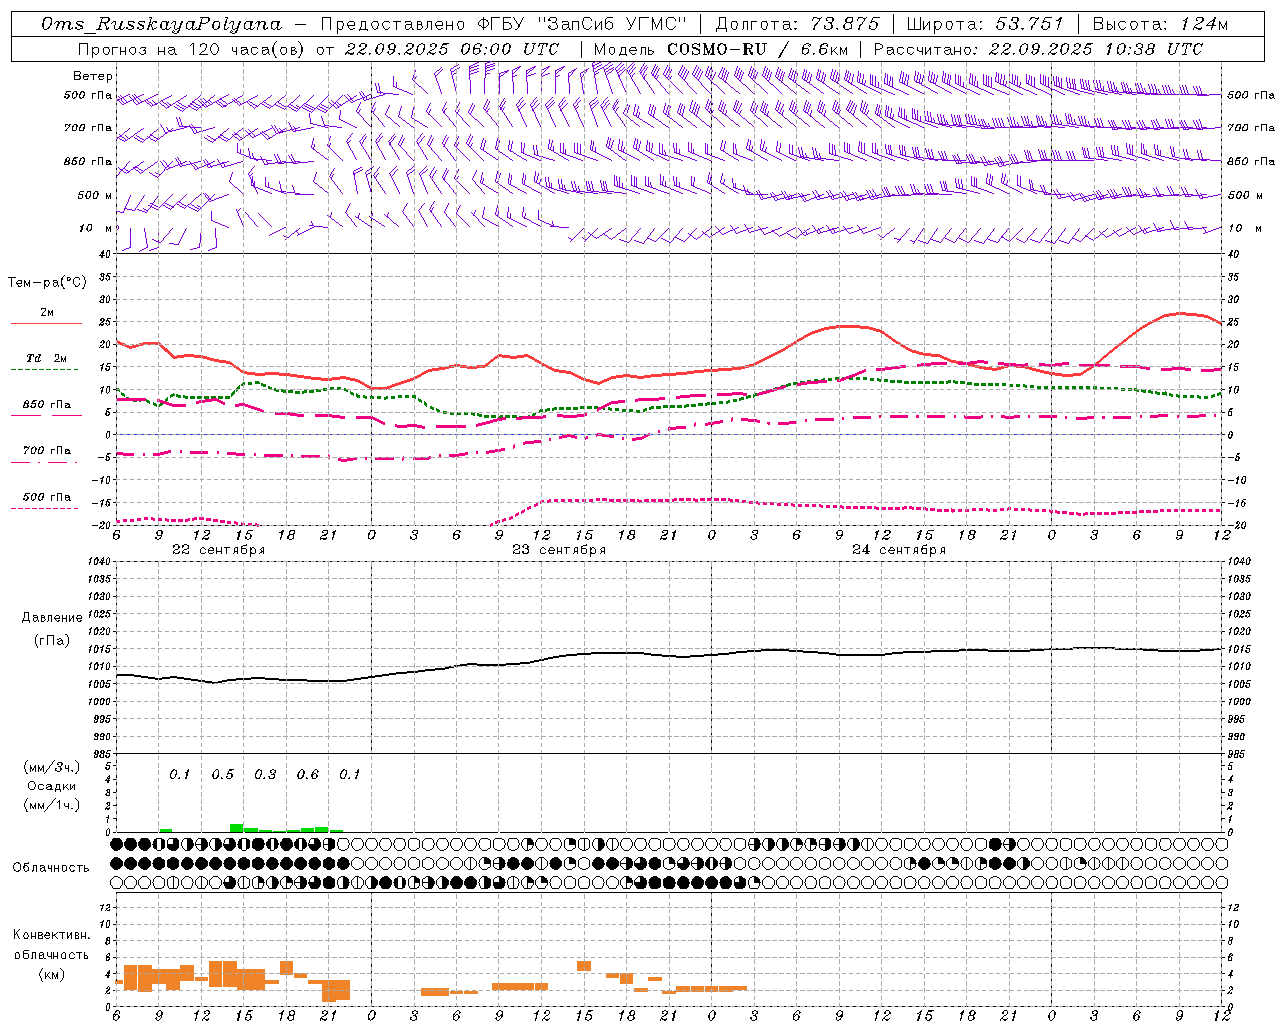Click the 0.3 three-hour precipitation value

click(x=265, y=775)
